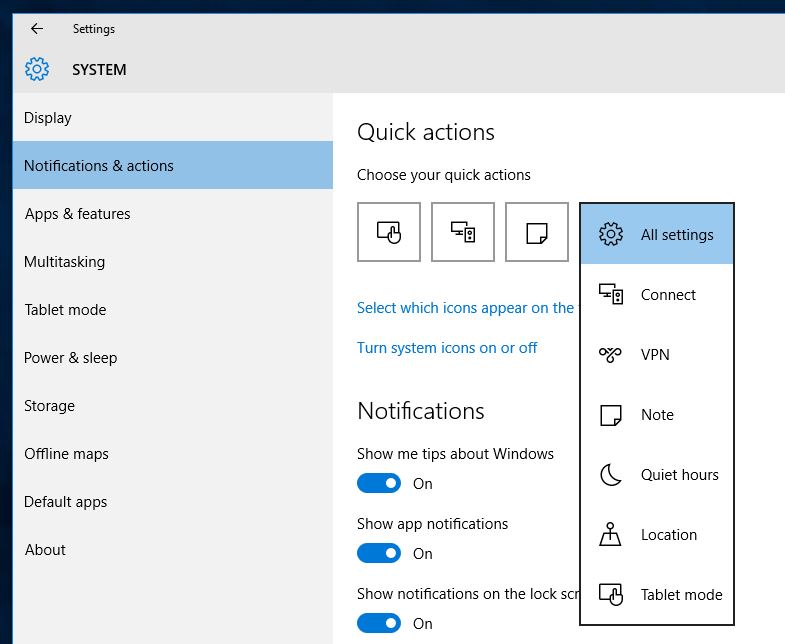Screen dimensions: 785x644
Task: Toggle Show app notifications switch
Action: click(x=379, y=553)
